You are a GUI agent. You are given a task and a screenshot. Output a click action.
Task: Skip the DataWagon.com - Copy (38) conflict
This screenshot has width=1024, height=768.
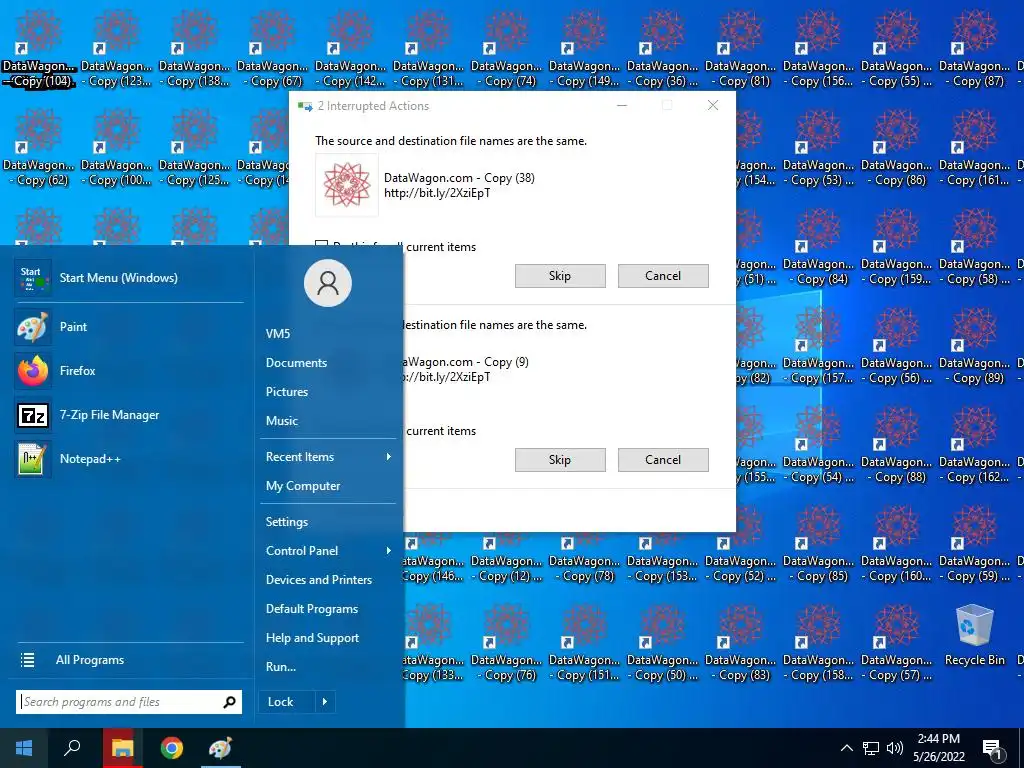(x=560, y=276)
